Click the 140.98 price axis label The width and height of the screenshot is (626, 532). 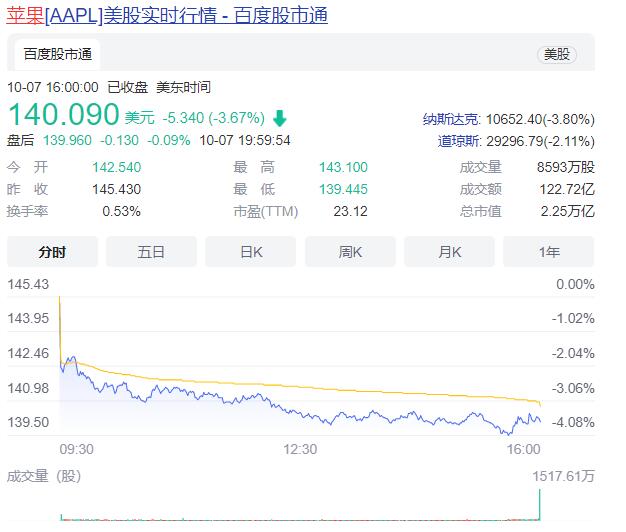(28, 388)
